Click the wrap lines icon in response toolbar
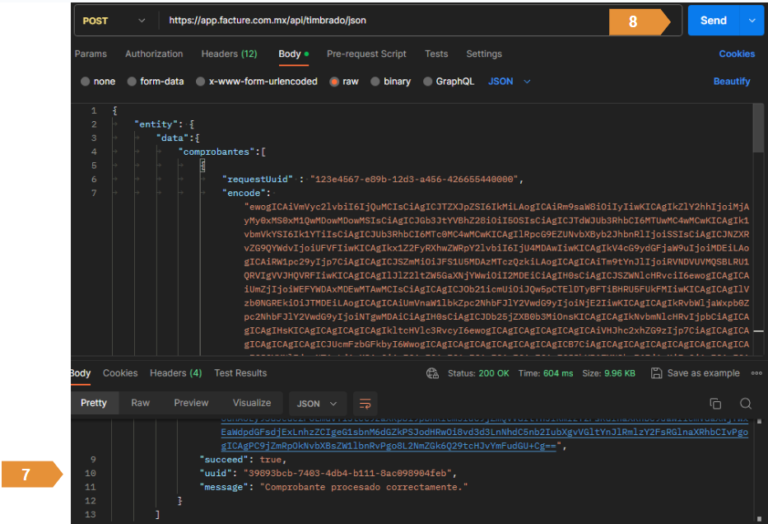The height and width of the screenshot is (524, 768). (x=365, y=403)
